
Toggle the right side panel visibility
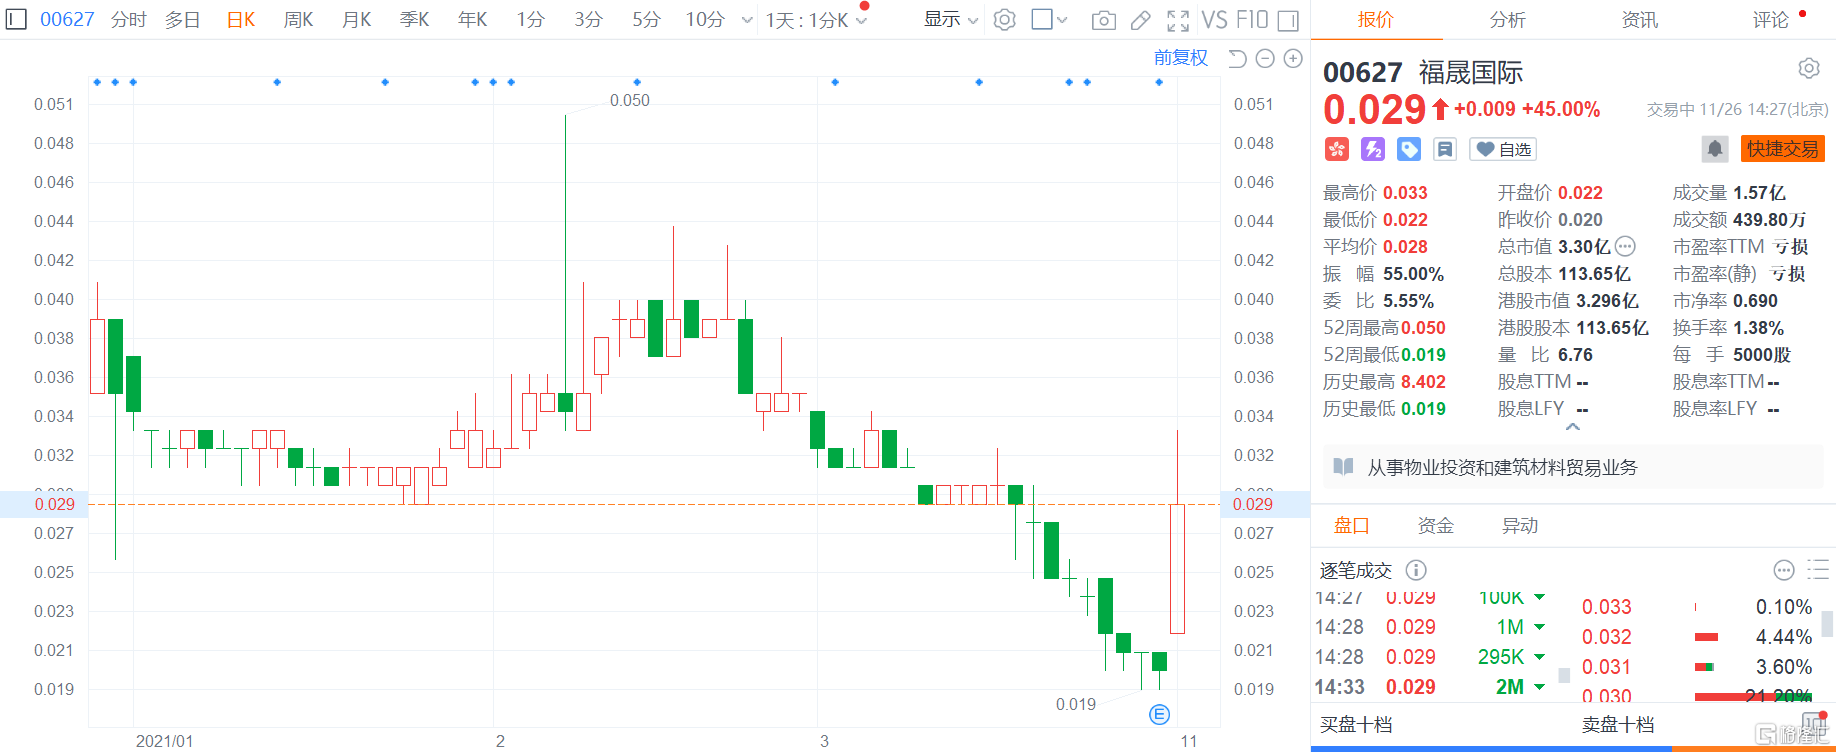[1288, 20]
